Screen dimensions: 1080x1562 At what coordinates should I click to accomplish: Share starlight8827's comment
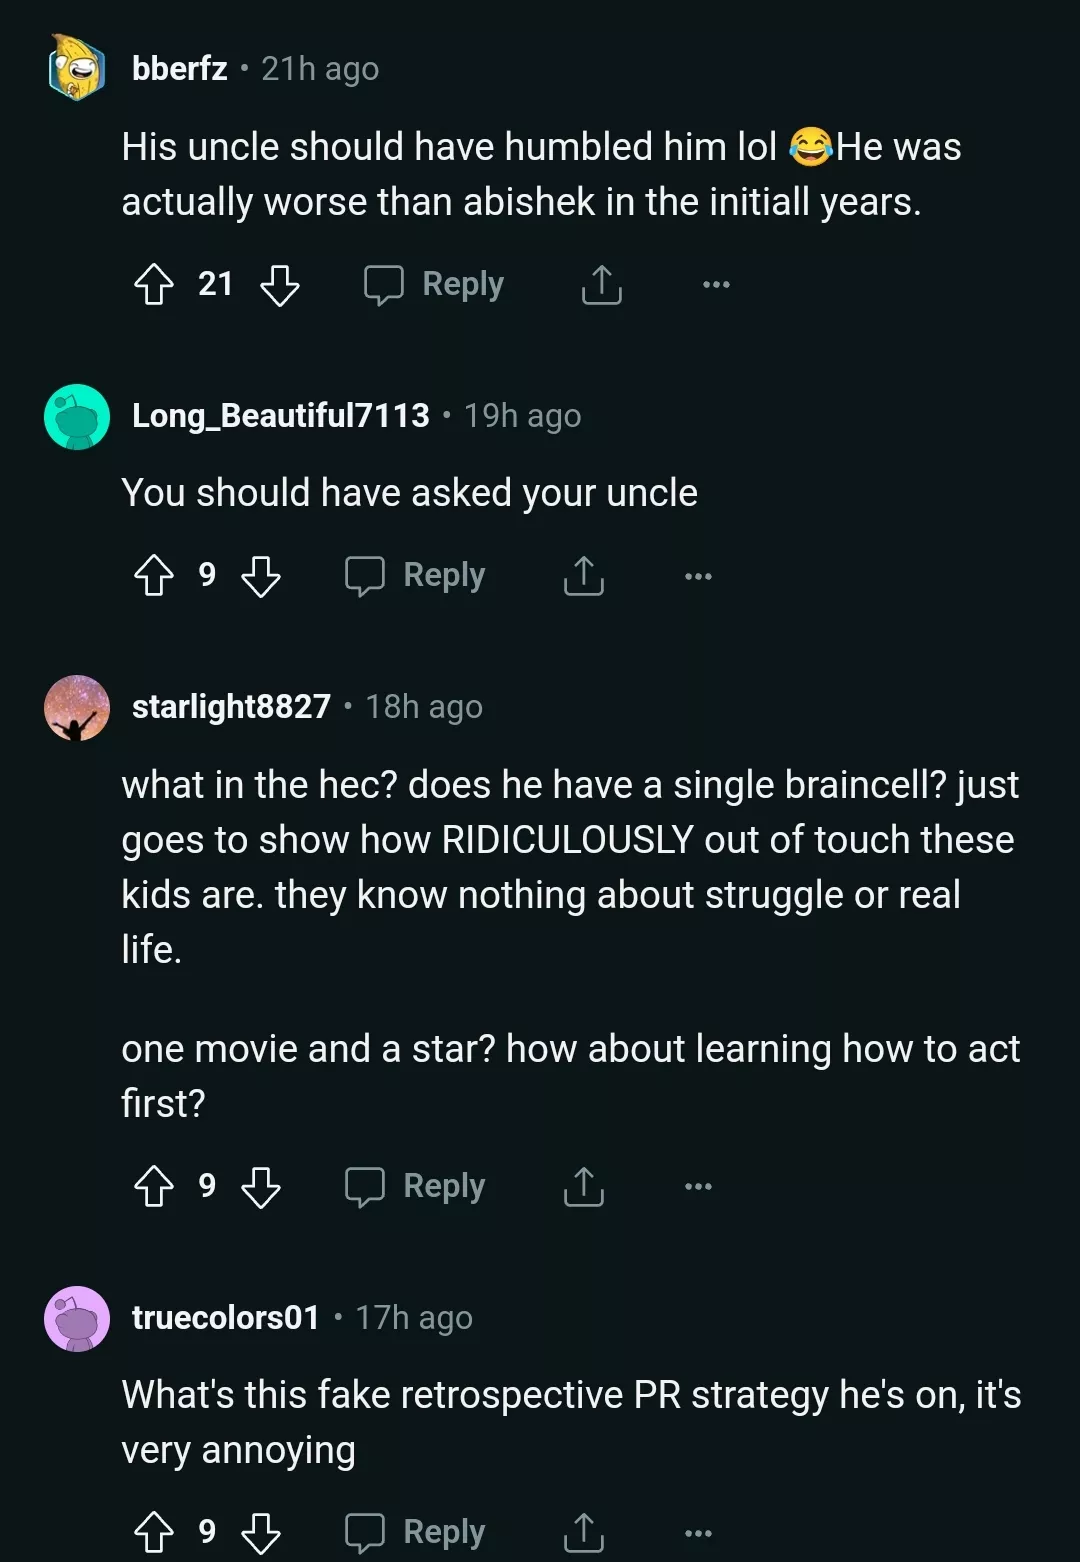583,1187
